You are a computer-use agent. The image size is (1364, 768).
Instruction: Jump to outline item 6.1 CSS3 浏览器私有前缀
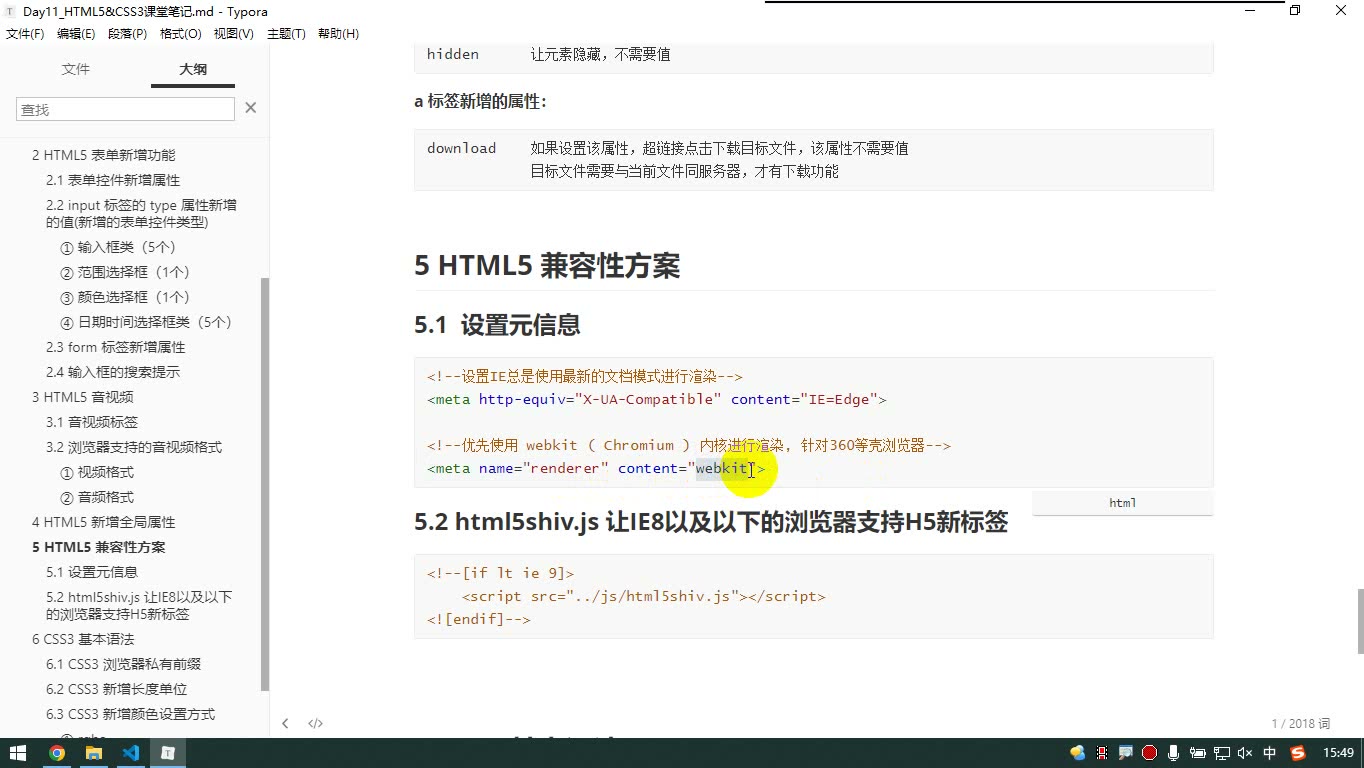124,664
